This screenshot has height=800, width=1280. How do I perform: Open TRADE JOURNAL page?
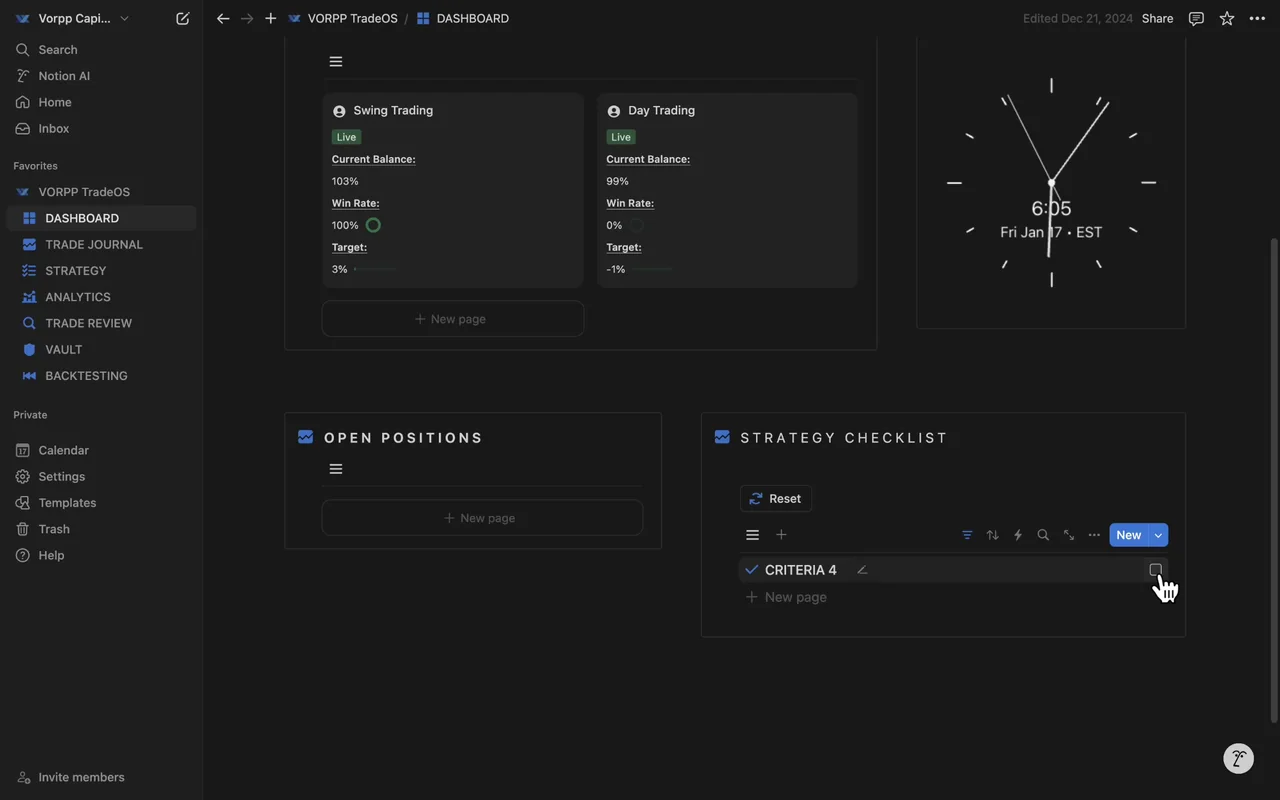click(101, 244)
